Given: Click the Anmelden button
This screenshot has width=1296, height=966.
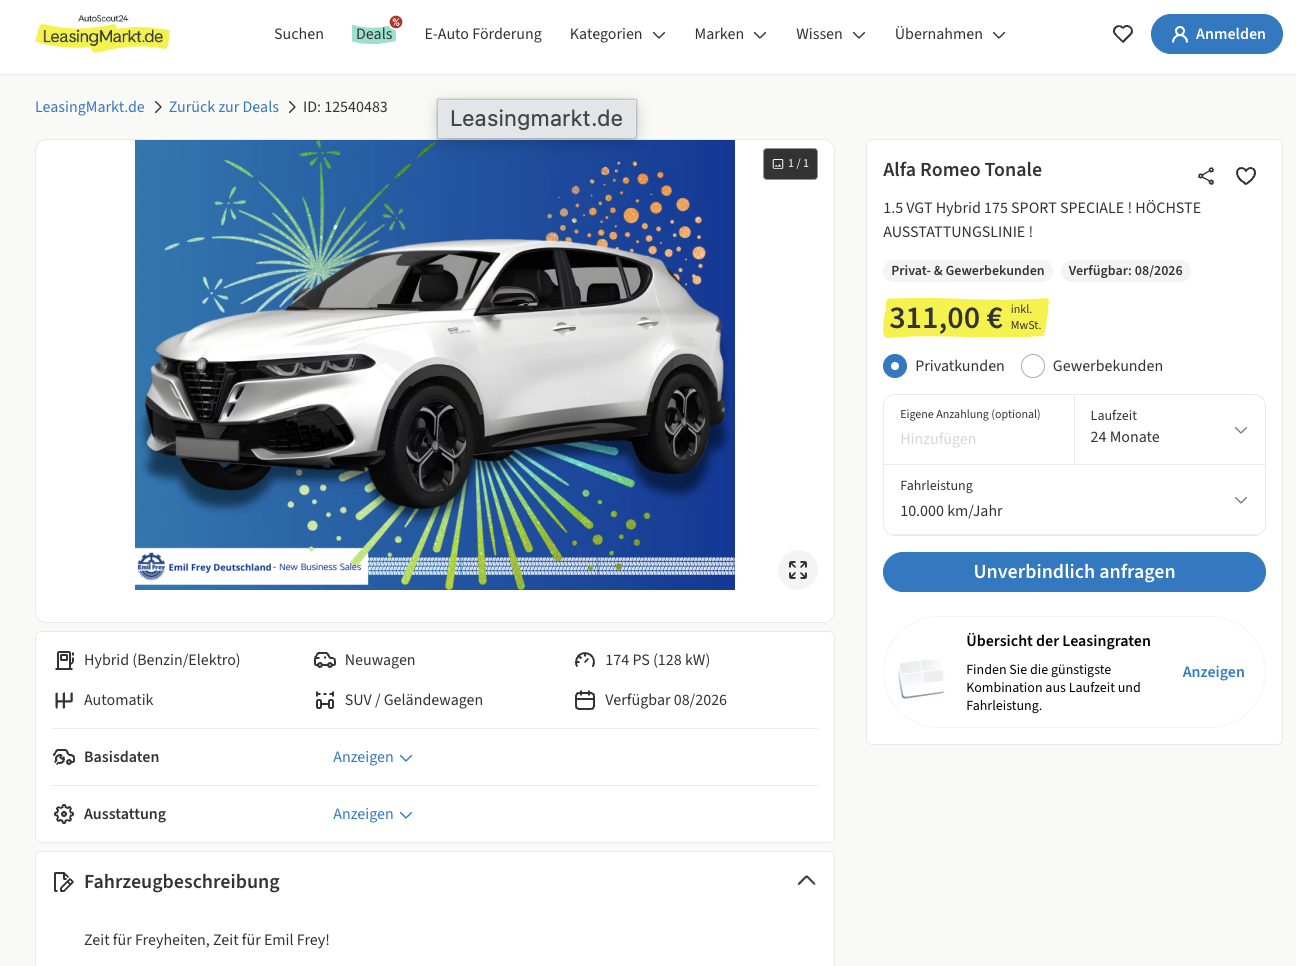Looking at the screenshot, I should 1216,34.
